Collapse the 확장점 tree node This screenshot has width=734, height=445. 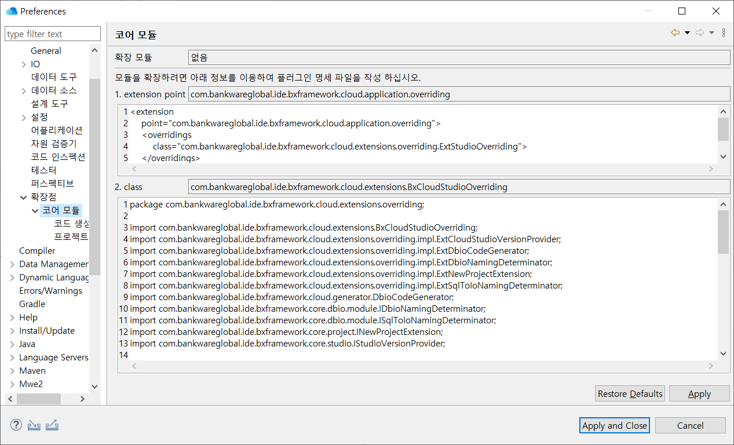pyautogui.click(x=23, y=197)
